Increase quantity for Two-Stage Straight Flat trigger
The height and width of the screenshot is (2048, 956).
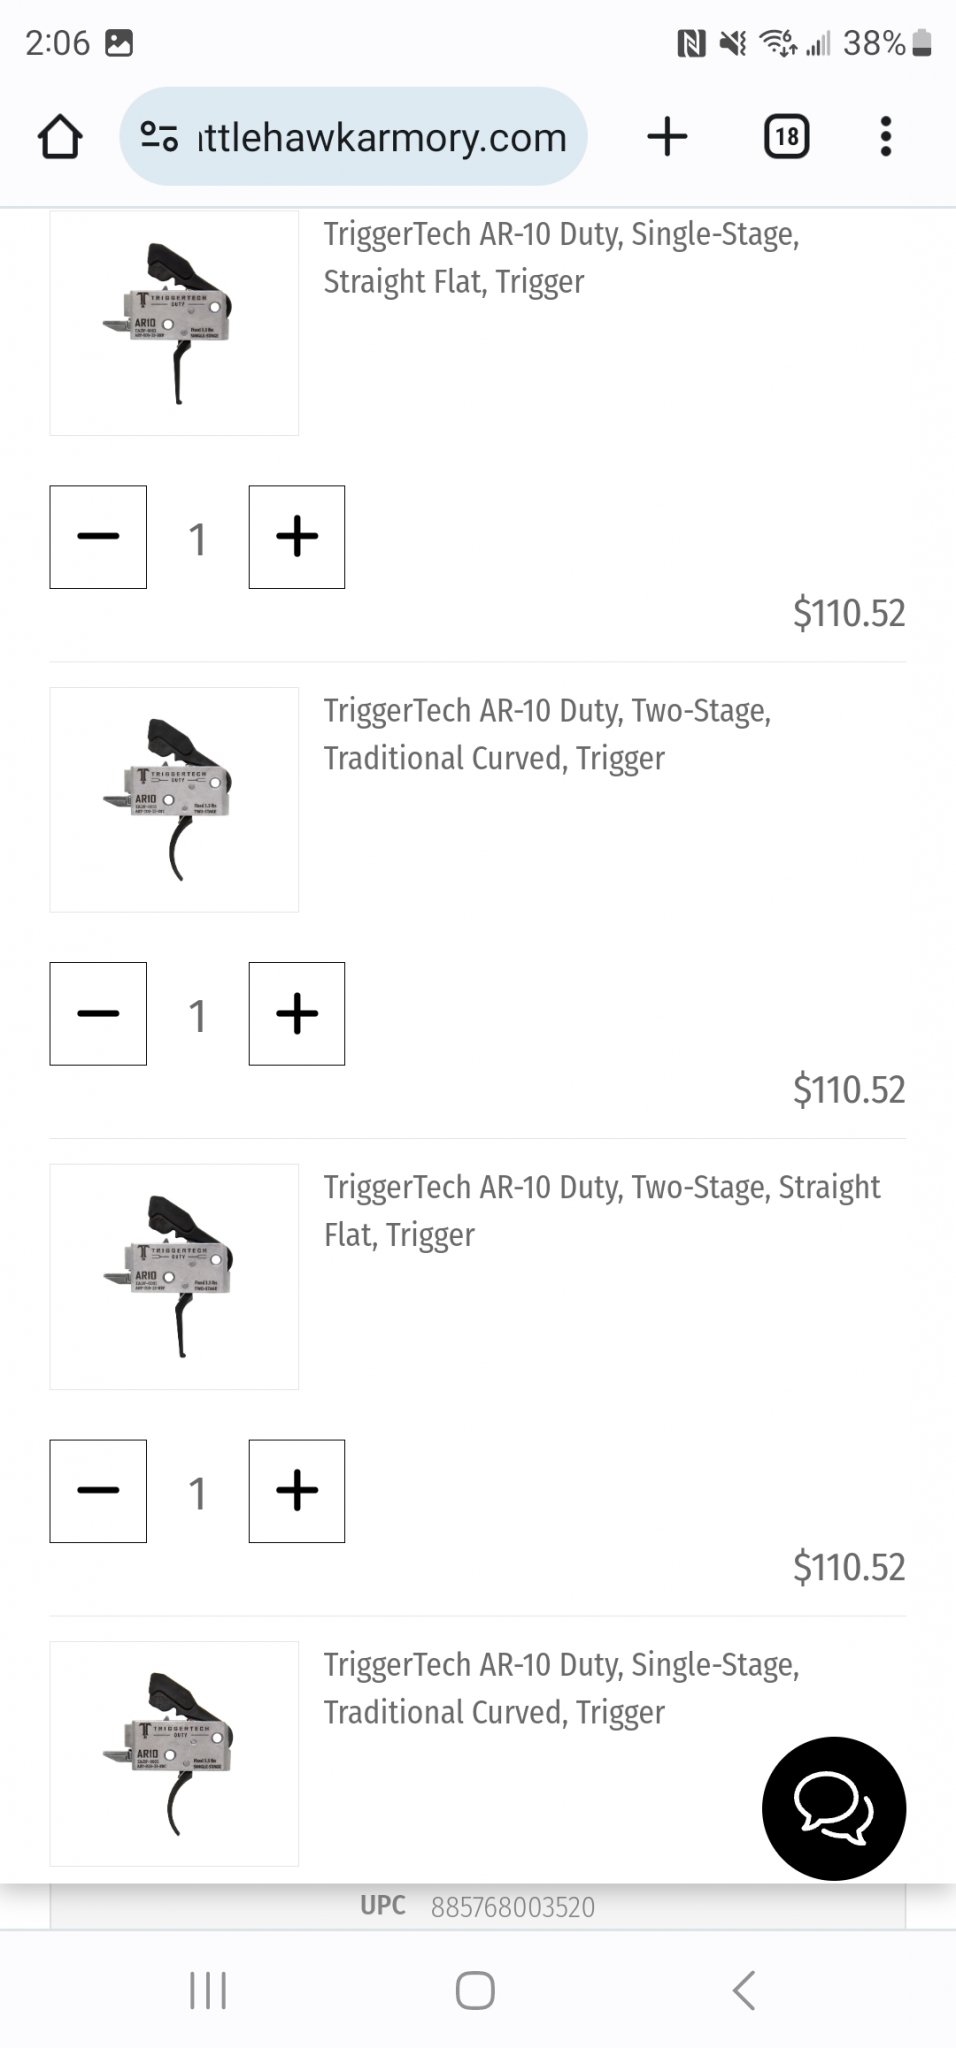pos(297,1491)
